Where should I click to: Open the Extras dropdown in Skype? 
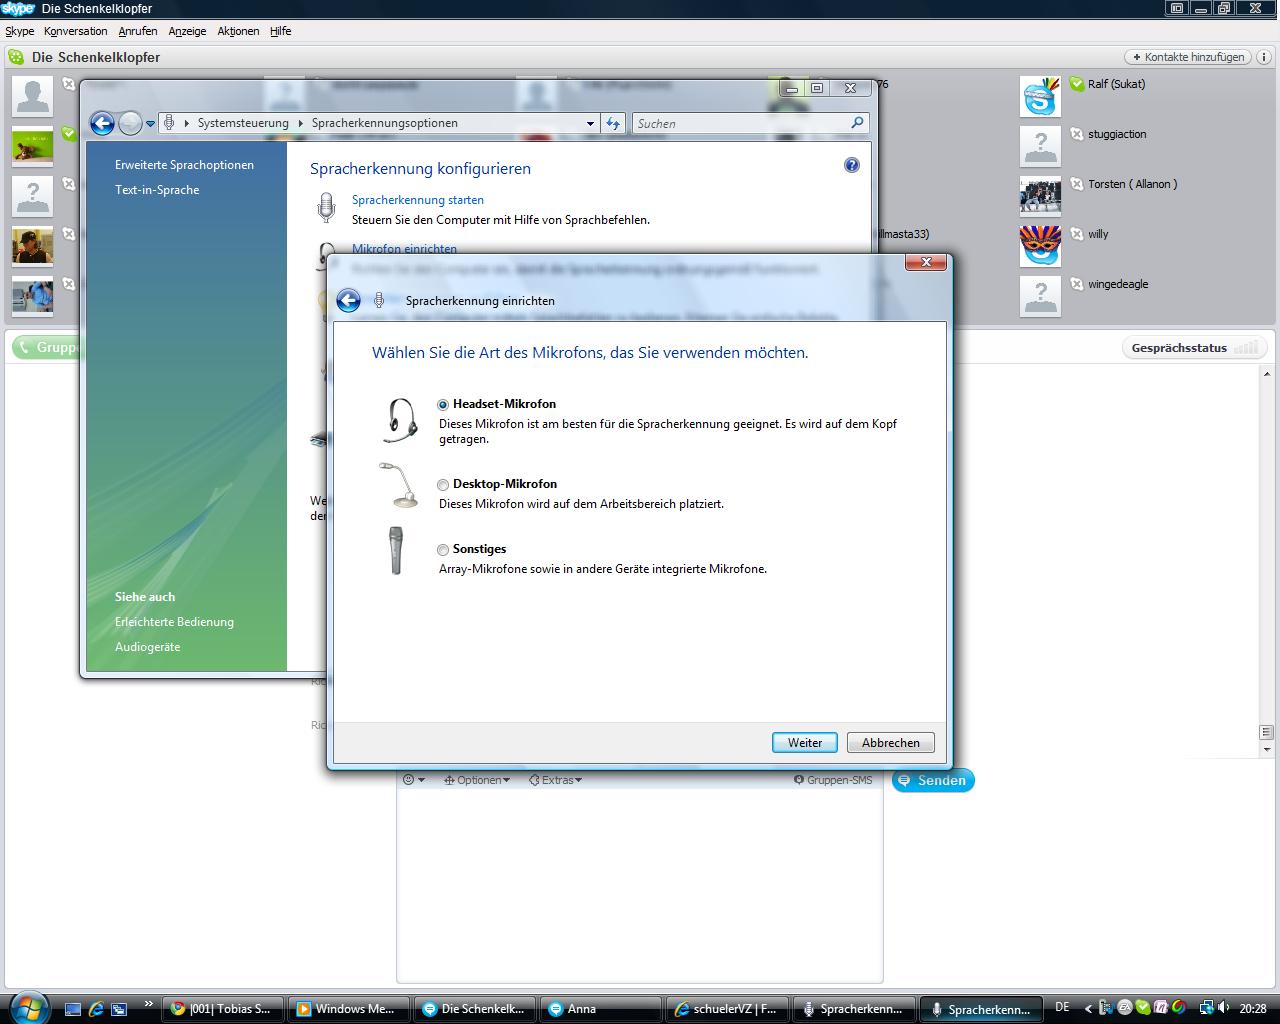(x=555, y=780)
